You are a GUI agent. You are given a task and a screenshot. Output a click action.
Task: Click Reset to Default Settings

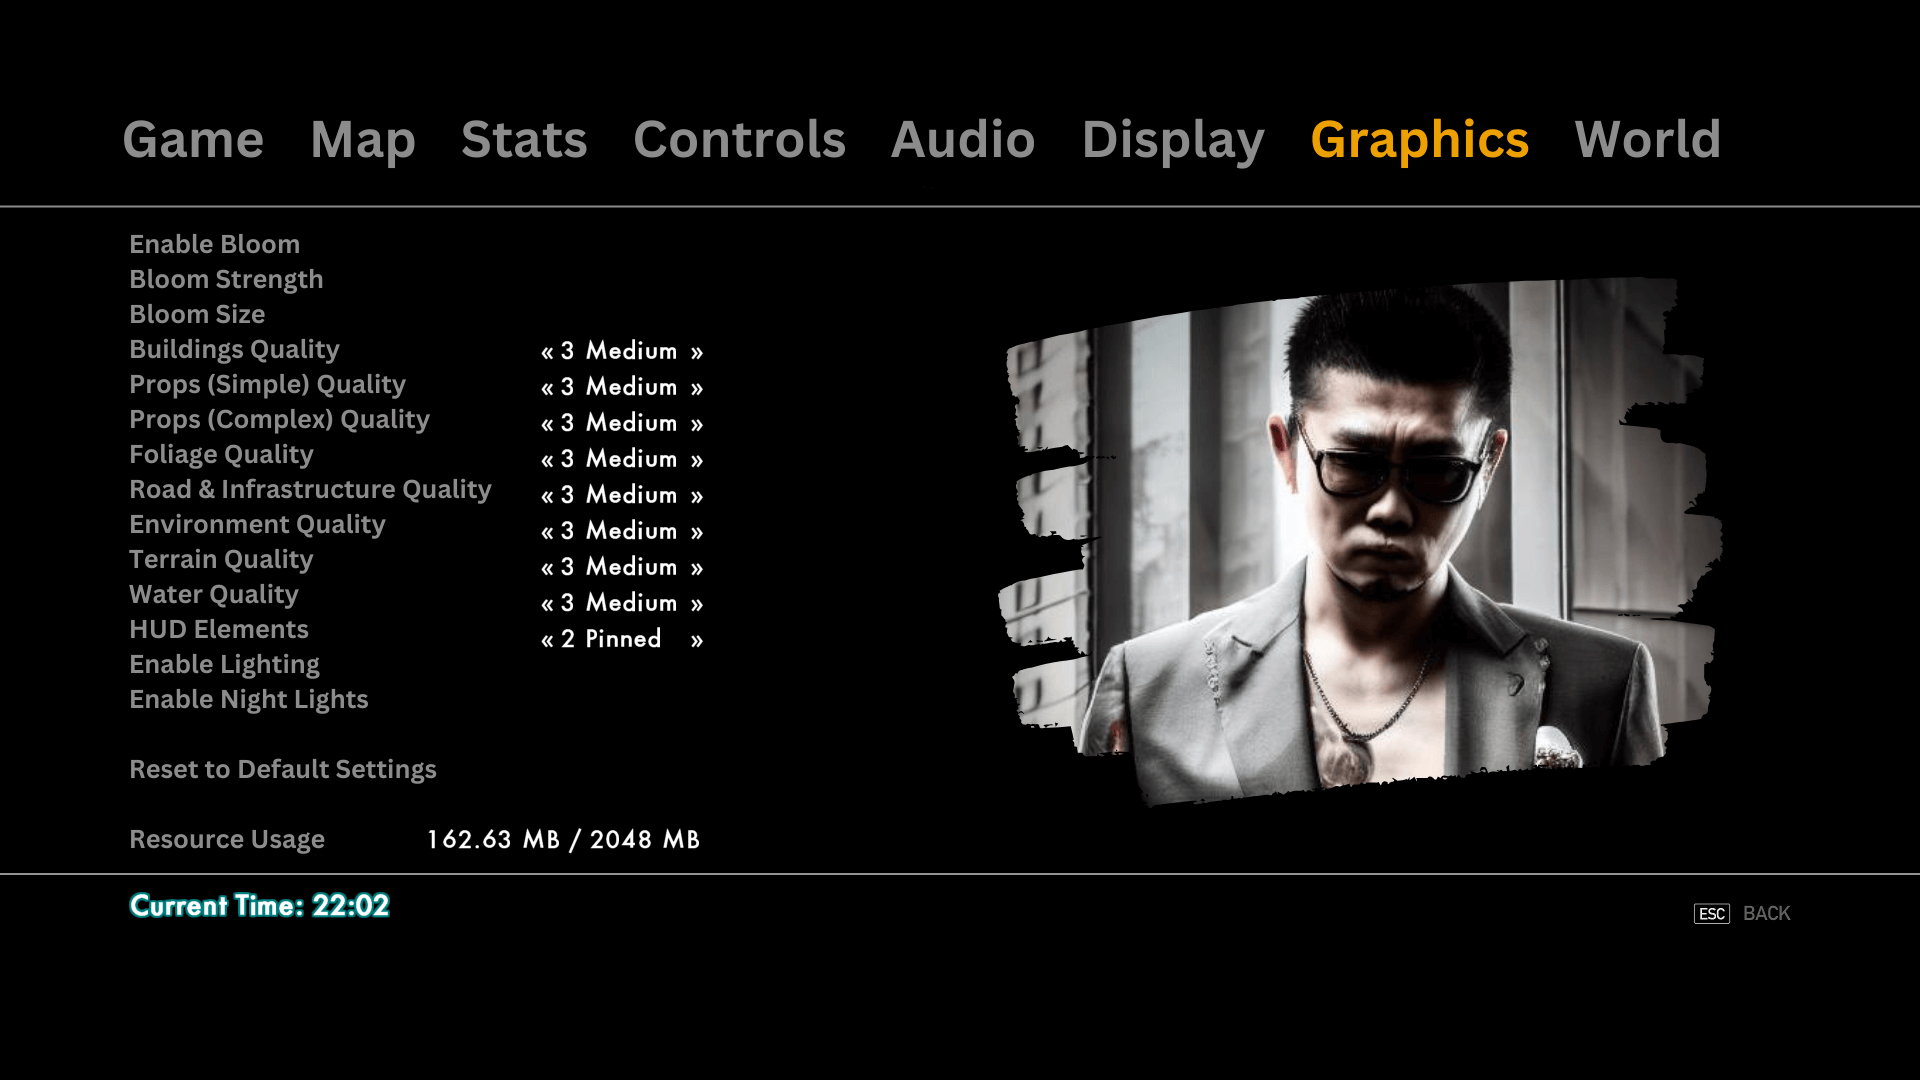coord(282,769)
